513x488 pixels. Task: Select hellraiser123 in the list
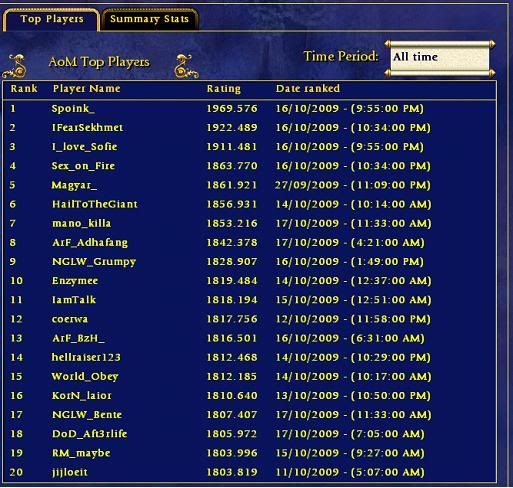click(x=86, y=358)
